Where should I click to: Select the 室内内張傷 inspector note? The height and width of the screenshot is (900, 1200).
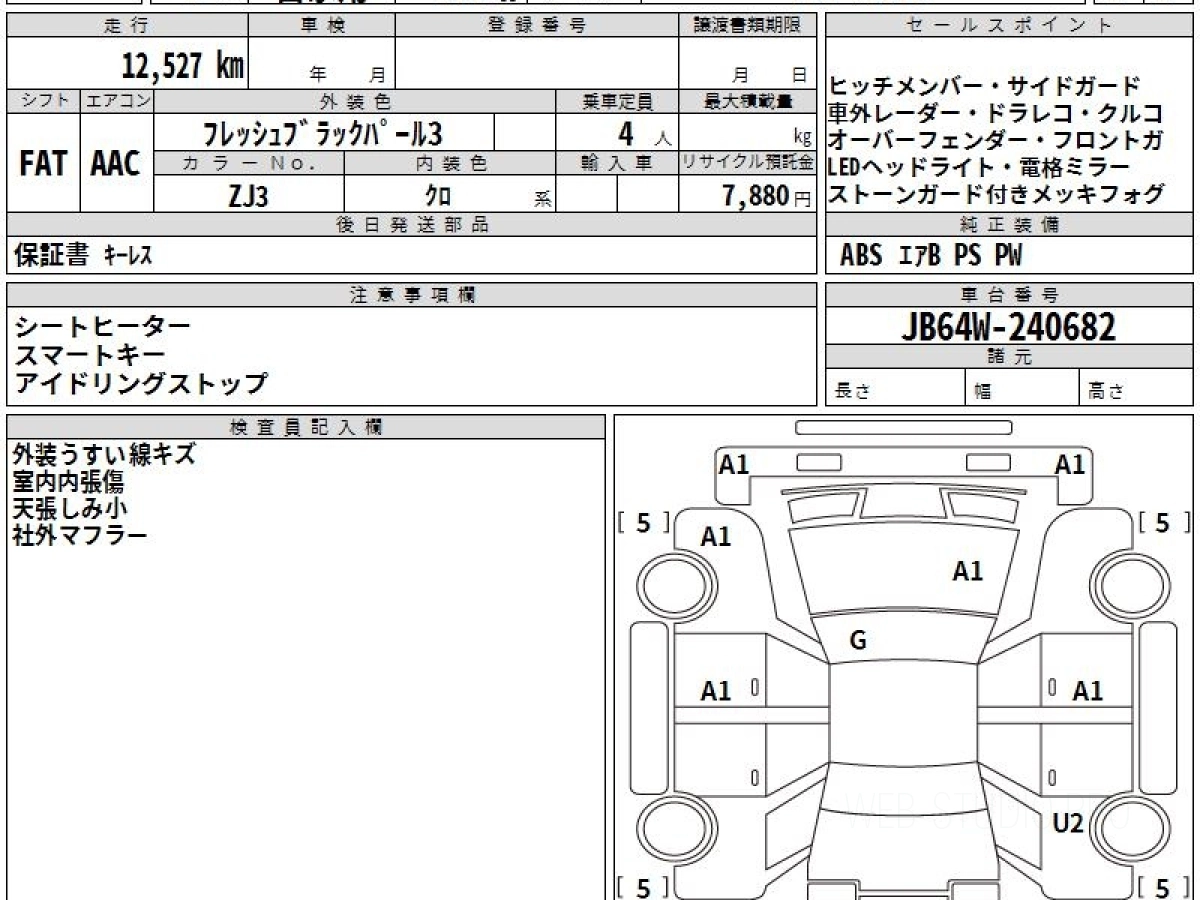coord(68,482)
